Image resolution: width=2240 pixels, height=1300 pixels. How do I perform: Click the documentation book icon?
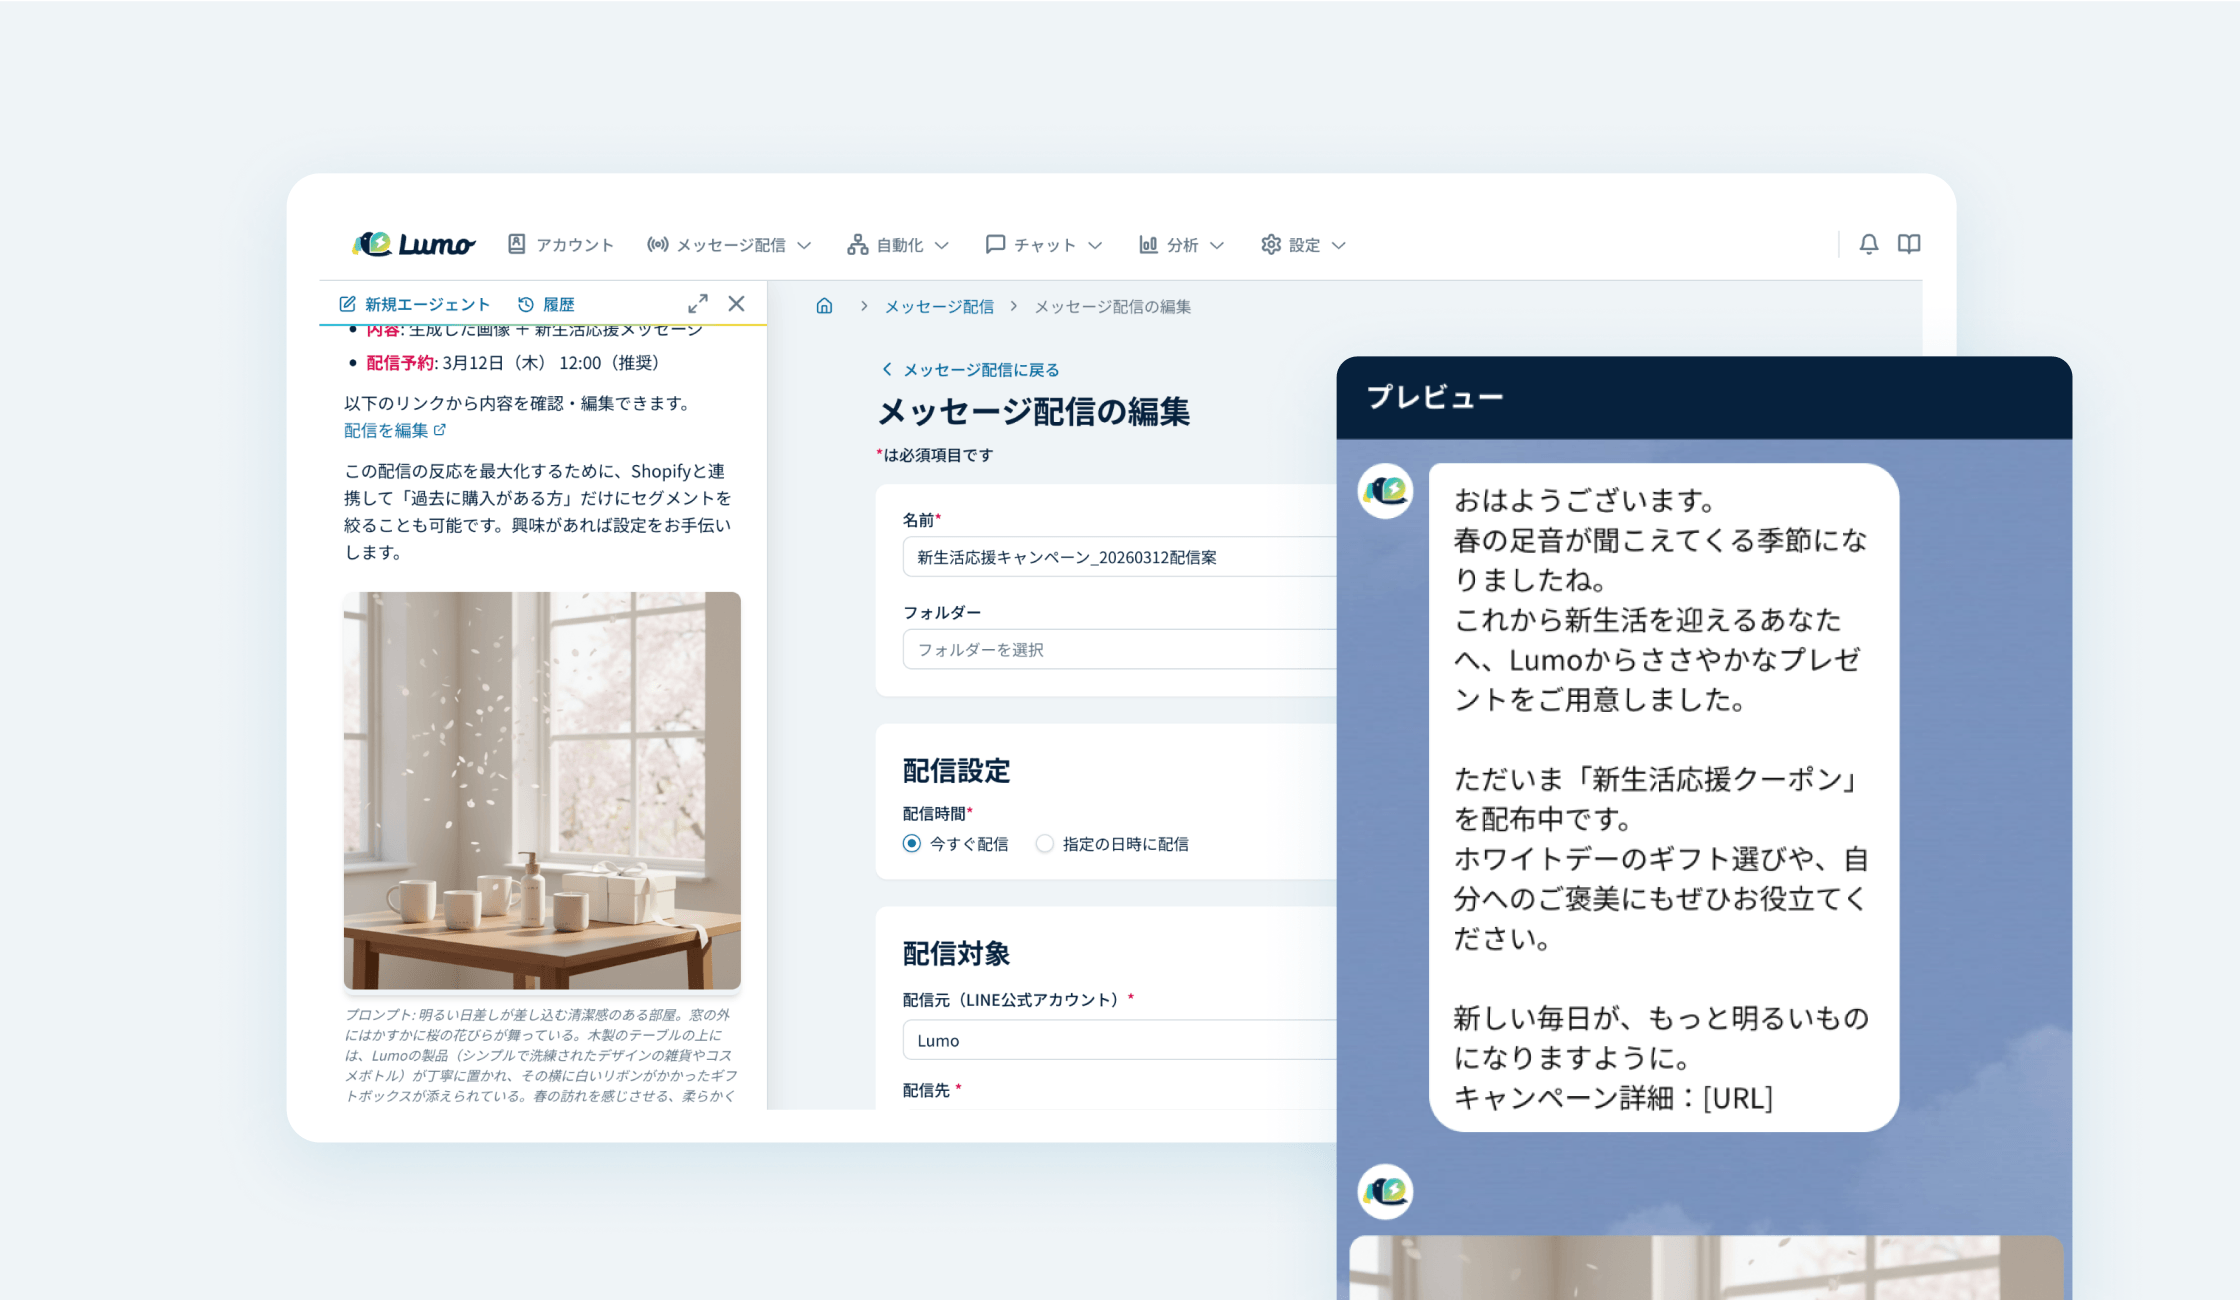coord(1909,244)
